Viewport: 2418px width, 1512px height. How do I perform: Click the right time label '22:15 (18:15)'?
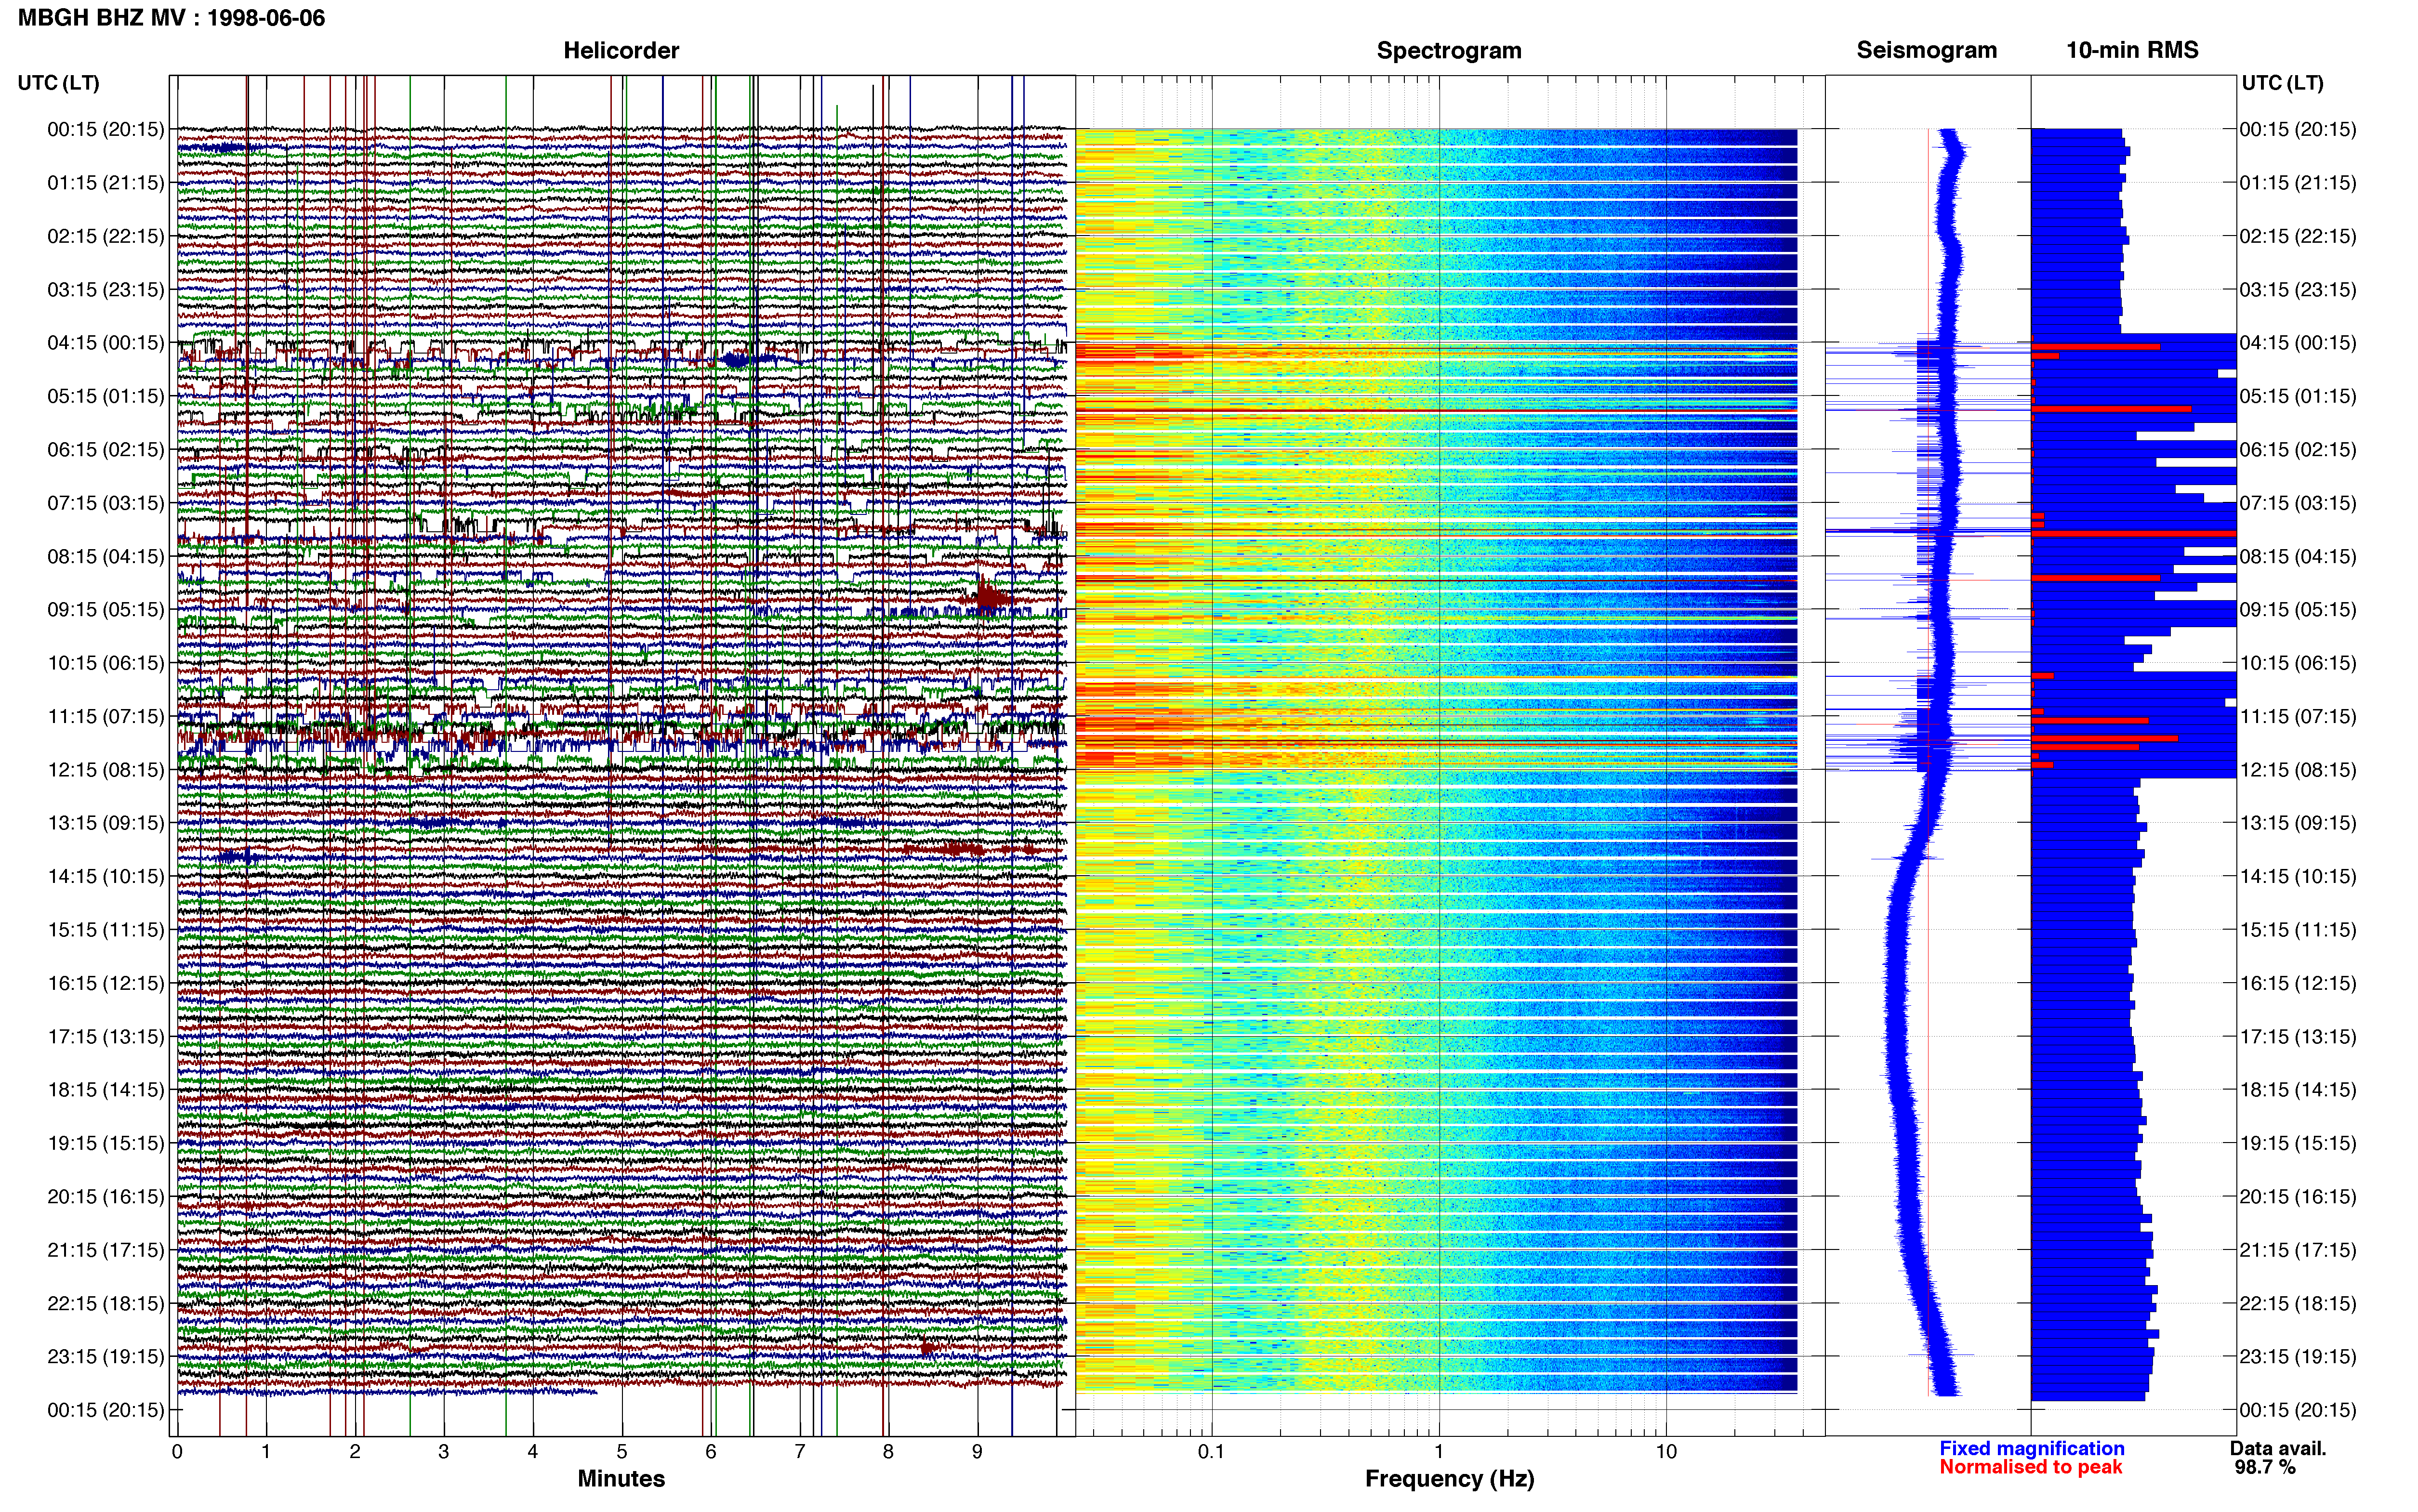(2298, 1304)
